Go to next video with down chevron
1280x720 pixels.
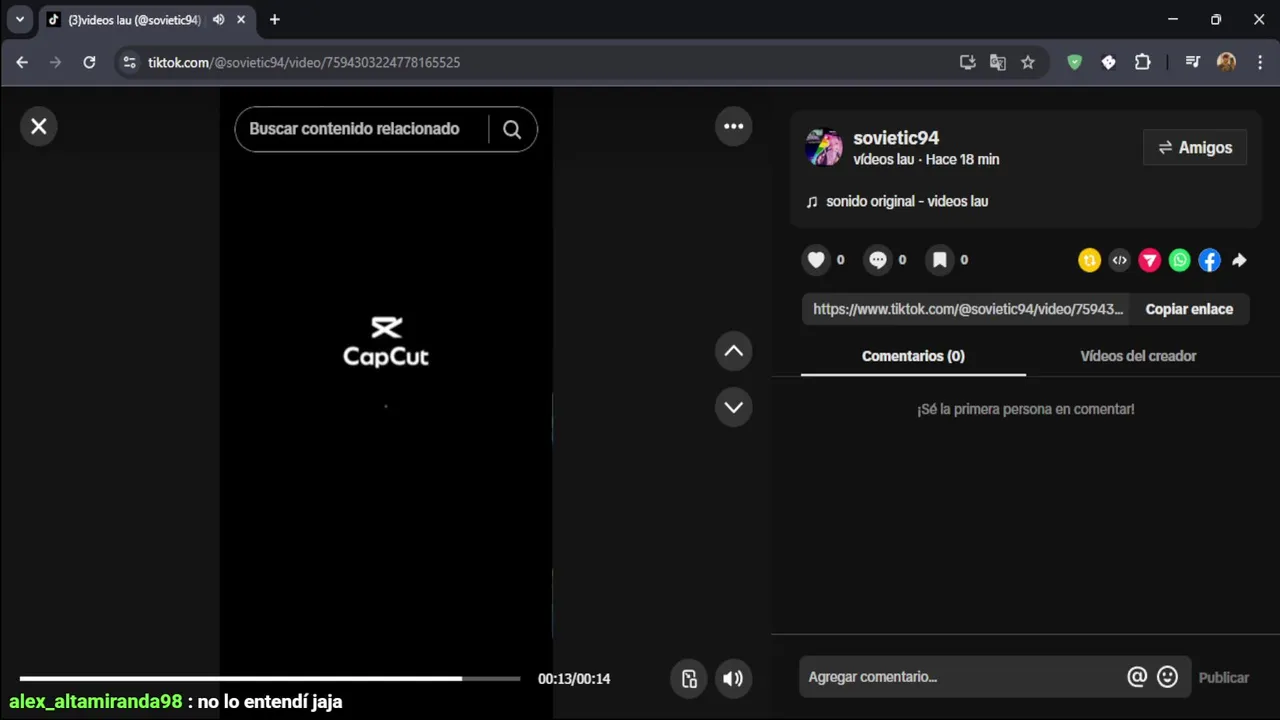(x=733, y=407)
